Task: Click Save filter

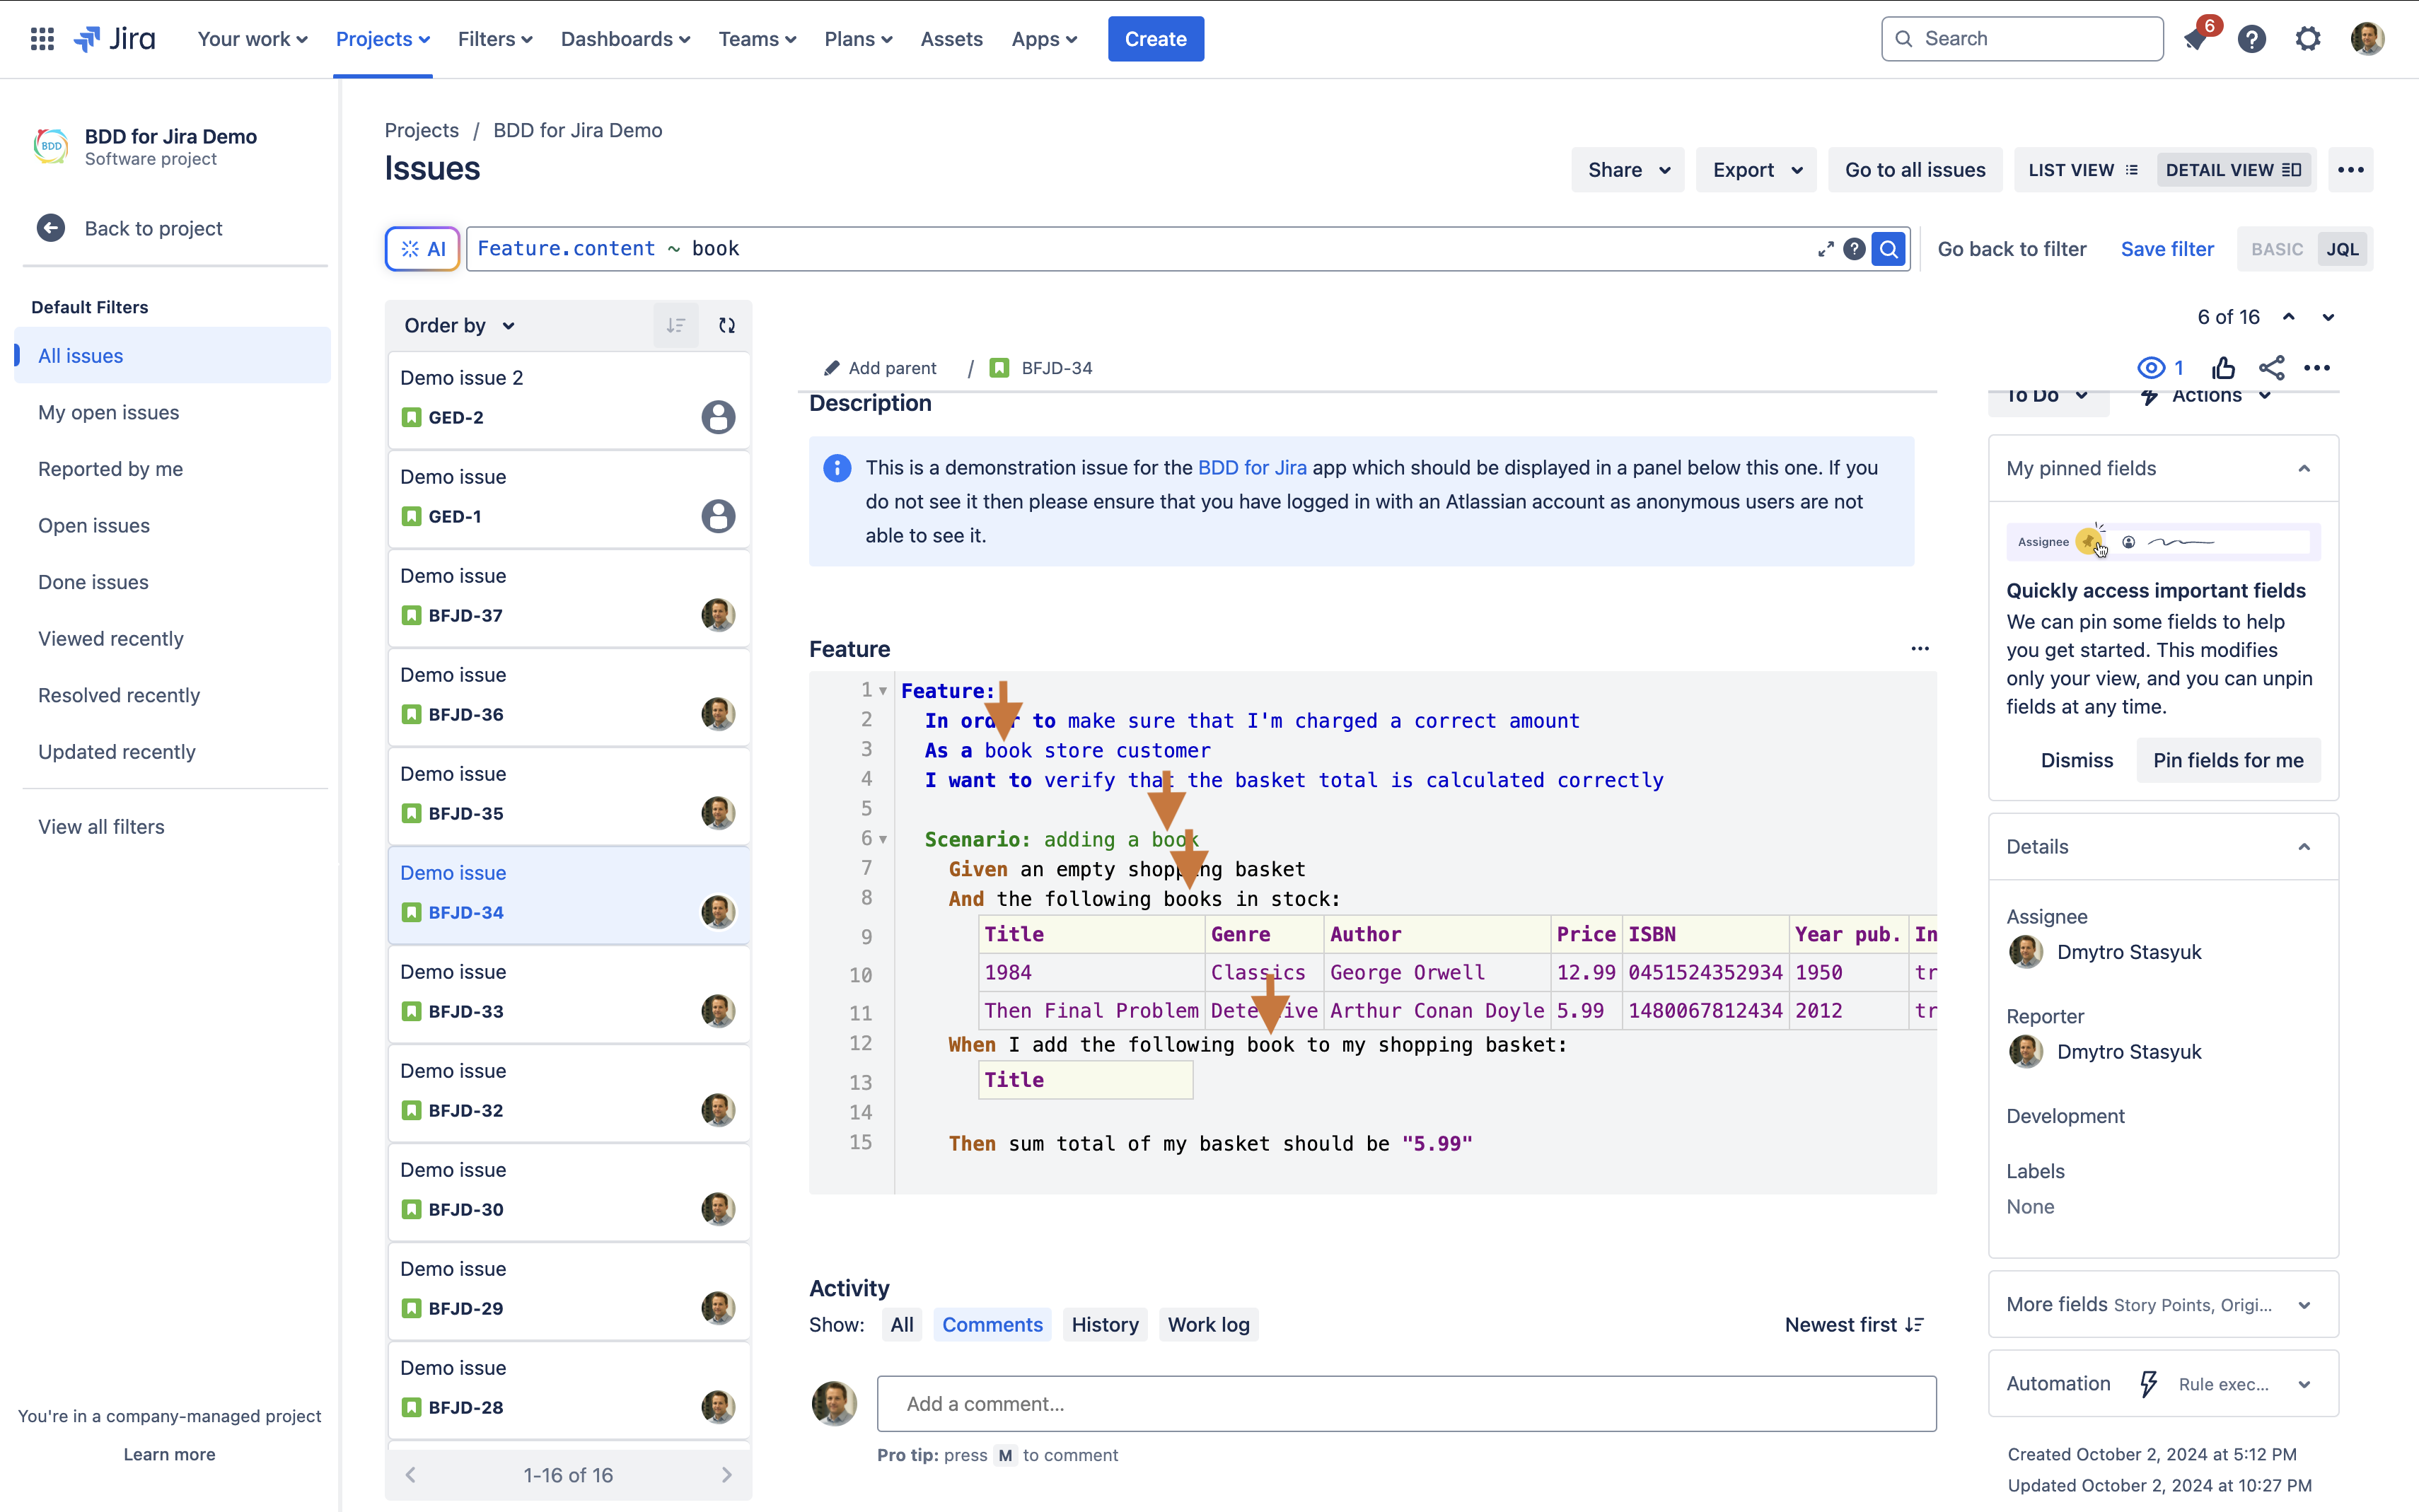Action: point(2166,249)
